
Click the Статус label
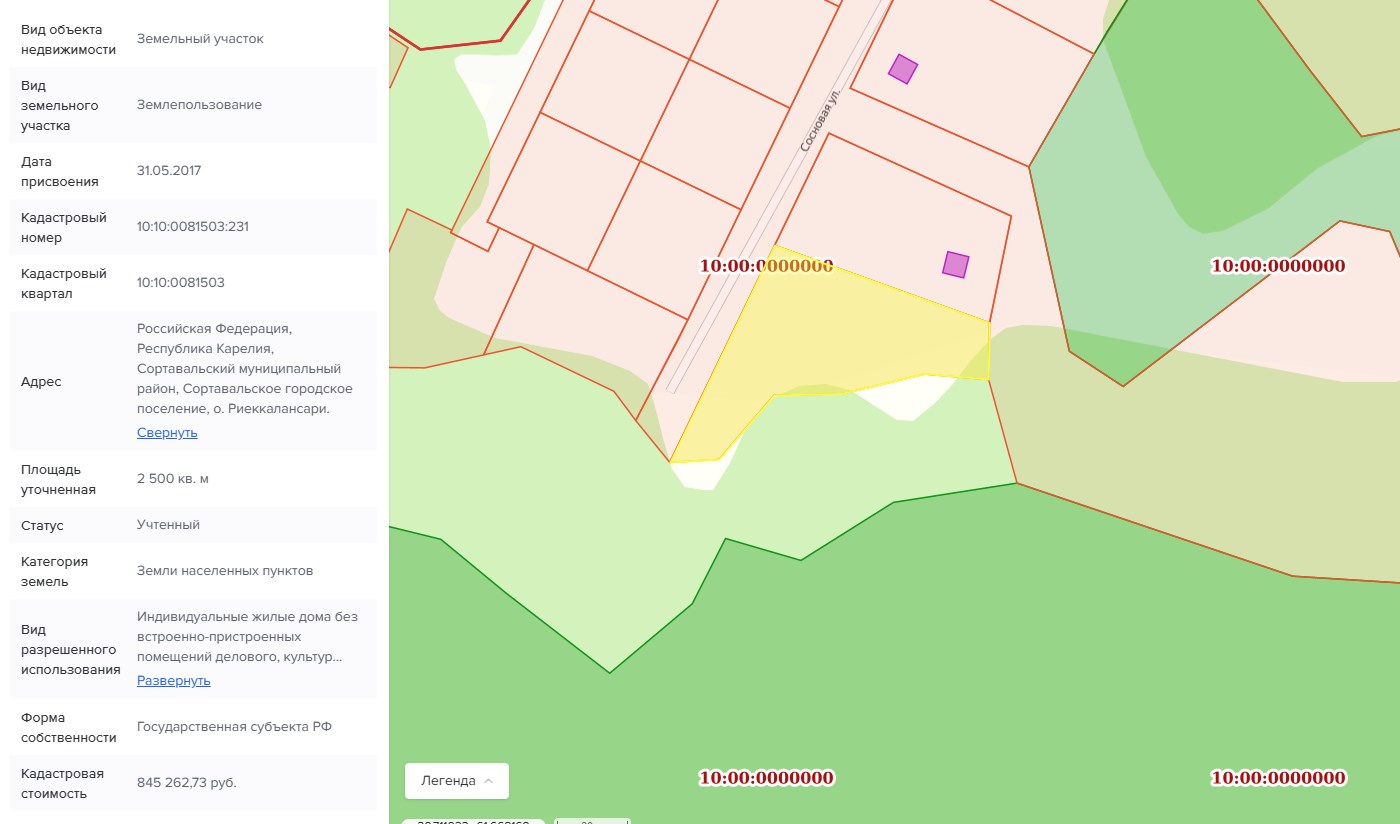tap(42, 525)
